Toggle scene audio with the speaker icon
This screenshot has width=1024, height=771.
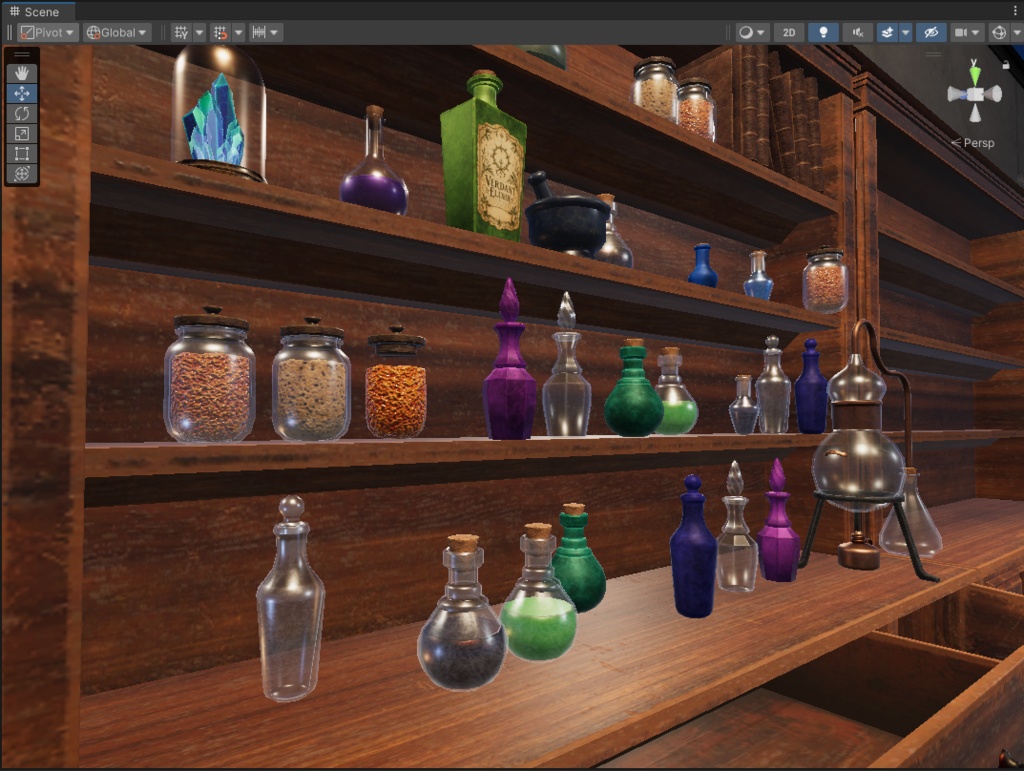tap(857, 32)
